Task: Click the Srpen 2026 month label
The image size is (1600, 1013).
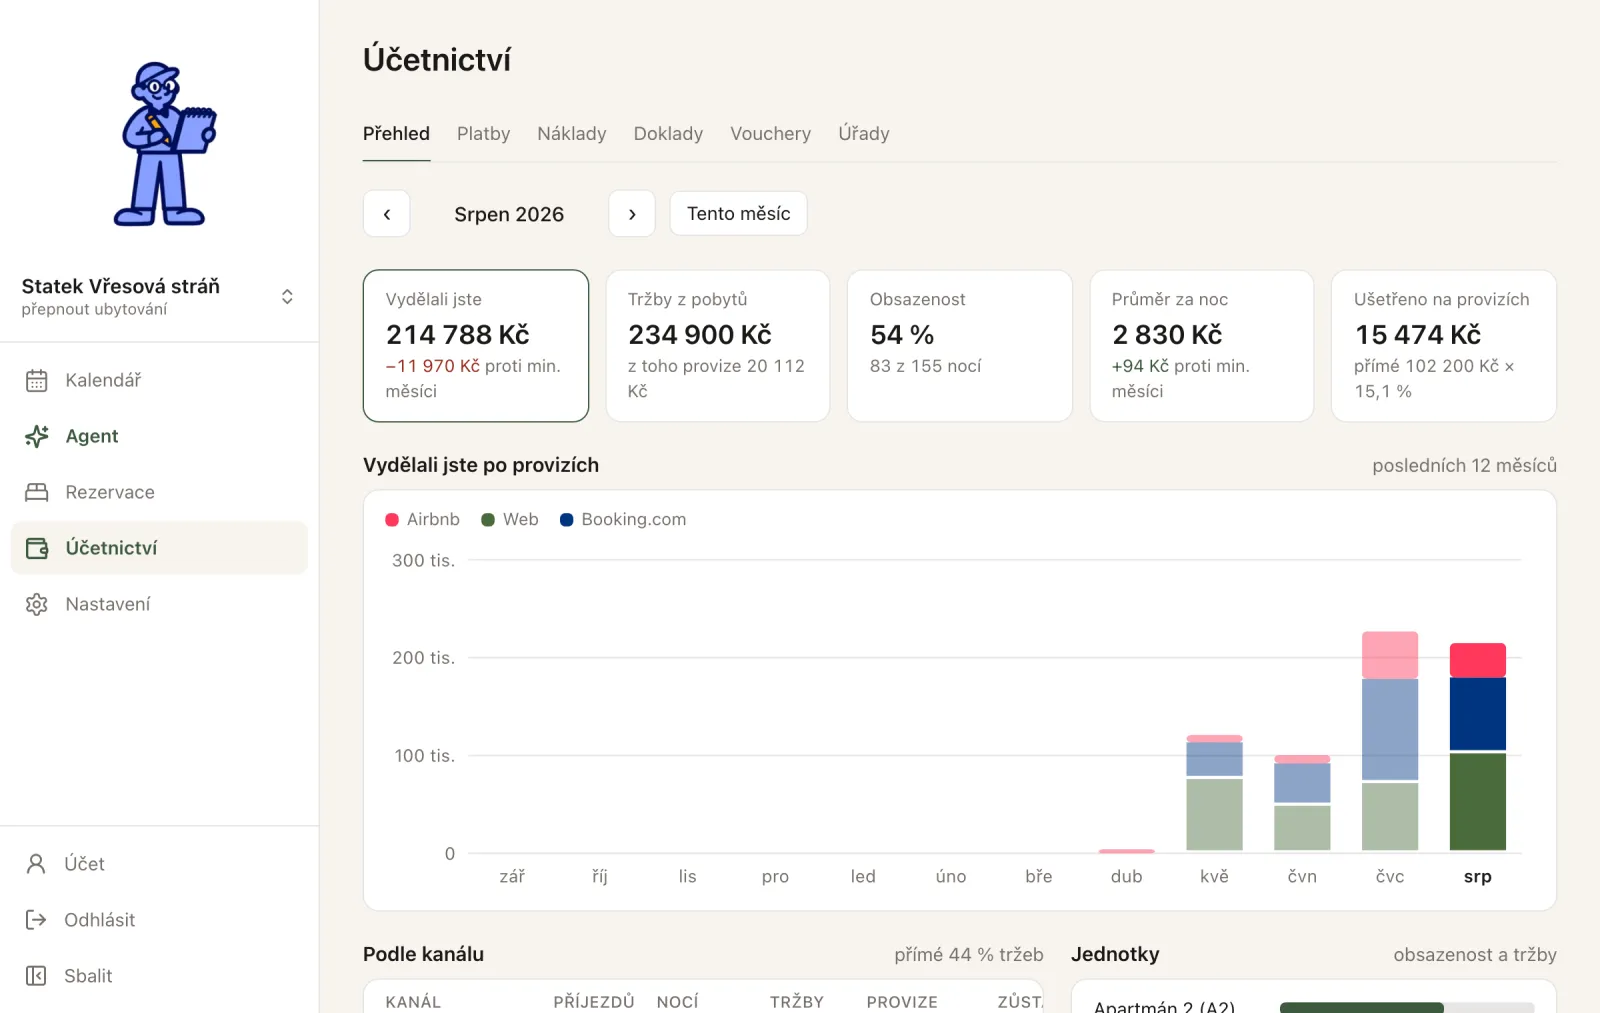Action: click(509, 214)
